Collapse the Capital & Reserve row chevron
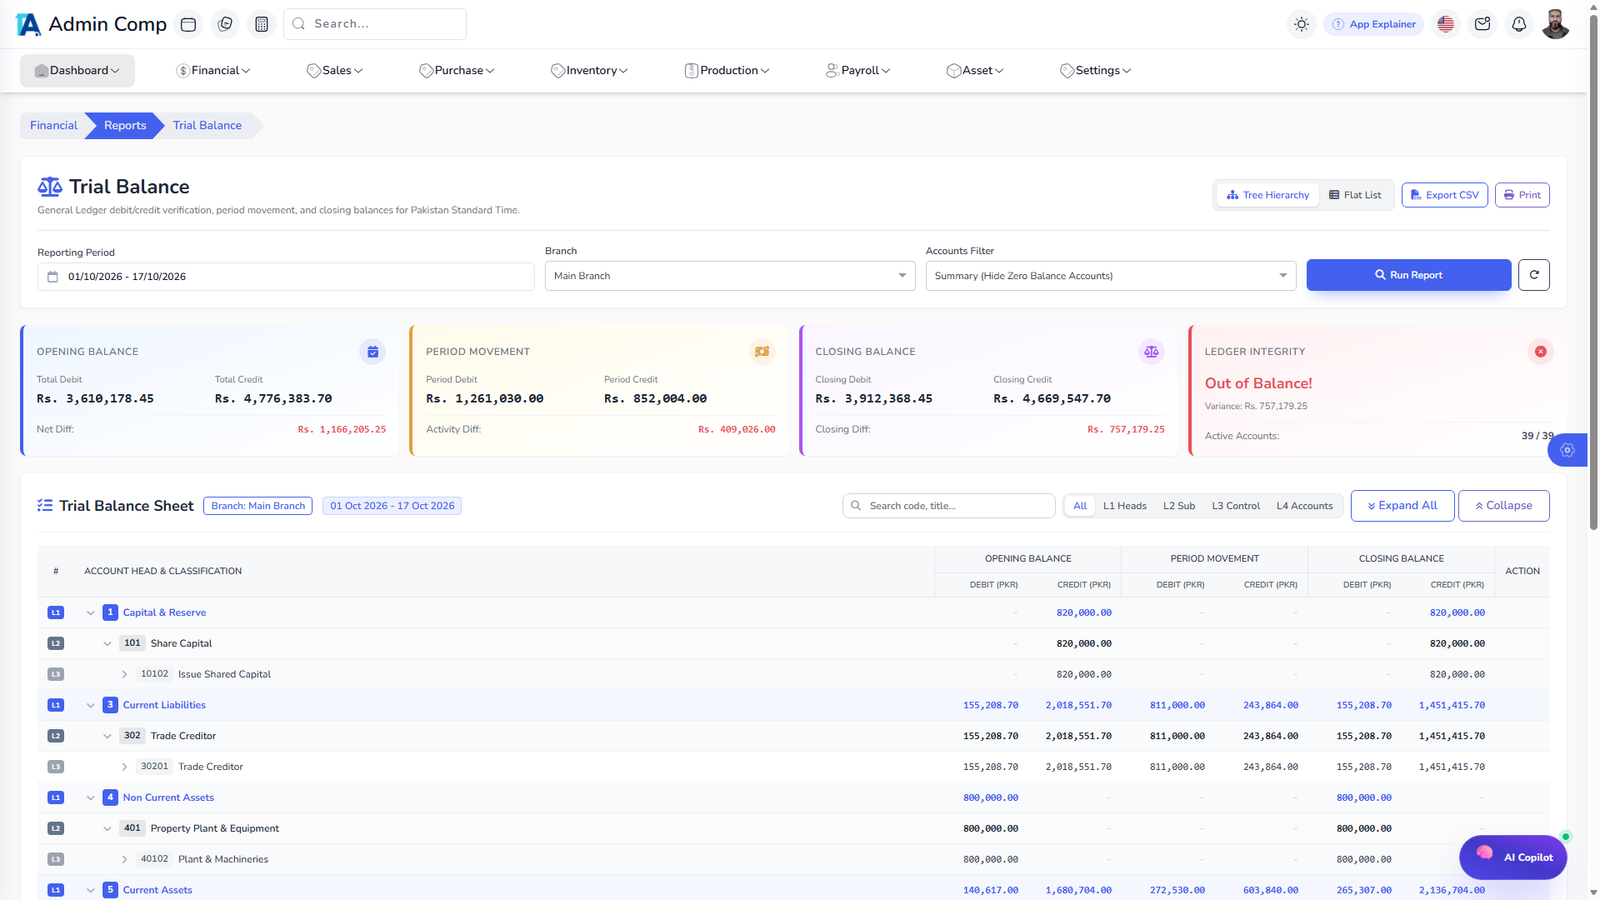The height and width of the screenshot is (900, 1600). (x=90, y=613)
